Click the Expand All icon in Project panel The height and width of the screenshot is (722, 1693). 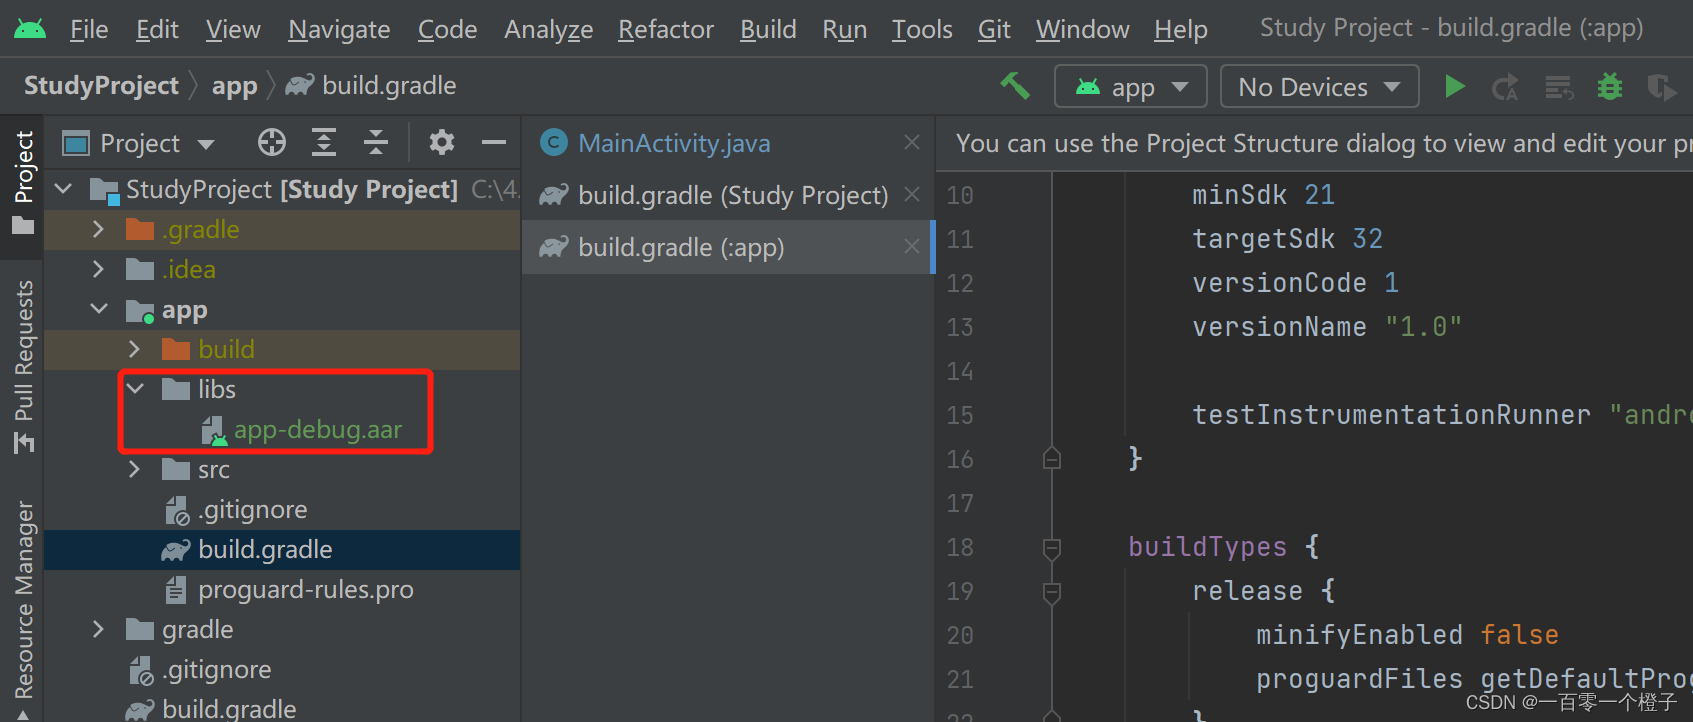click(x=324, y=143)
